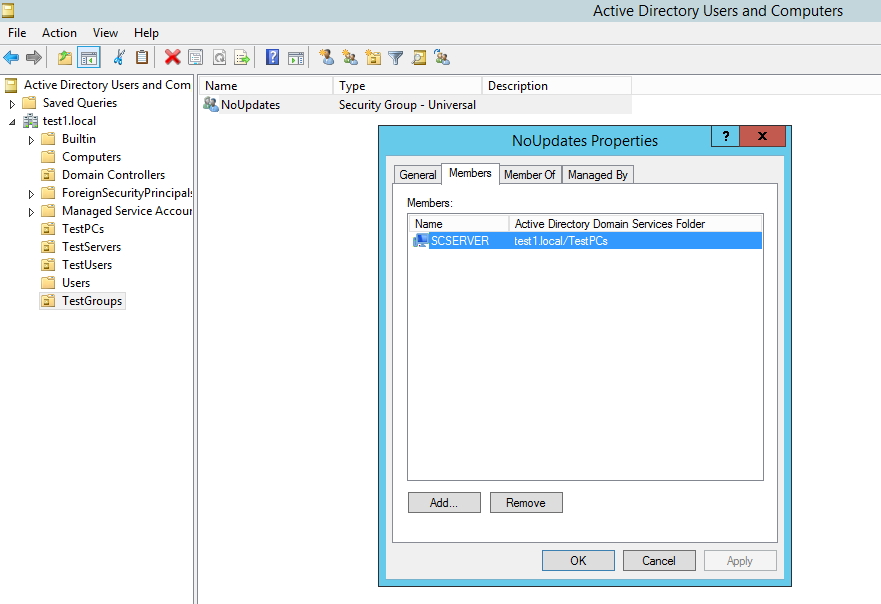Screen dimensions: 881x604
Task: Switch to the General tab
Action: tap(417, 175)
